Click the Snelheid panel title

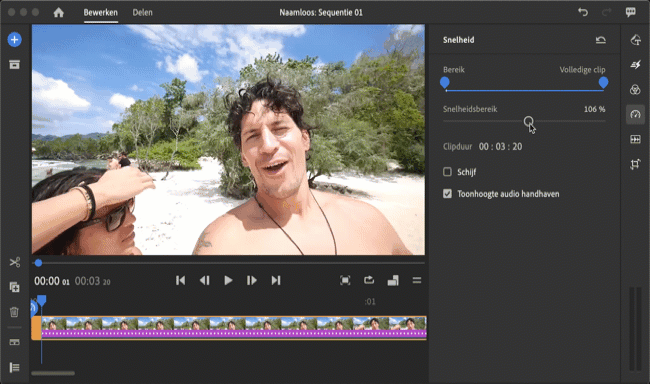point(458,40)
